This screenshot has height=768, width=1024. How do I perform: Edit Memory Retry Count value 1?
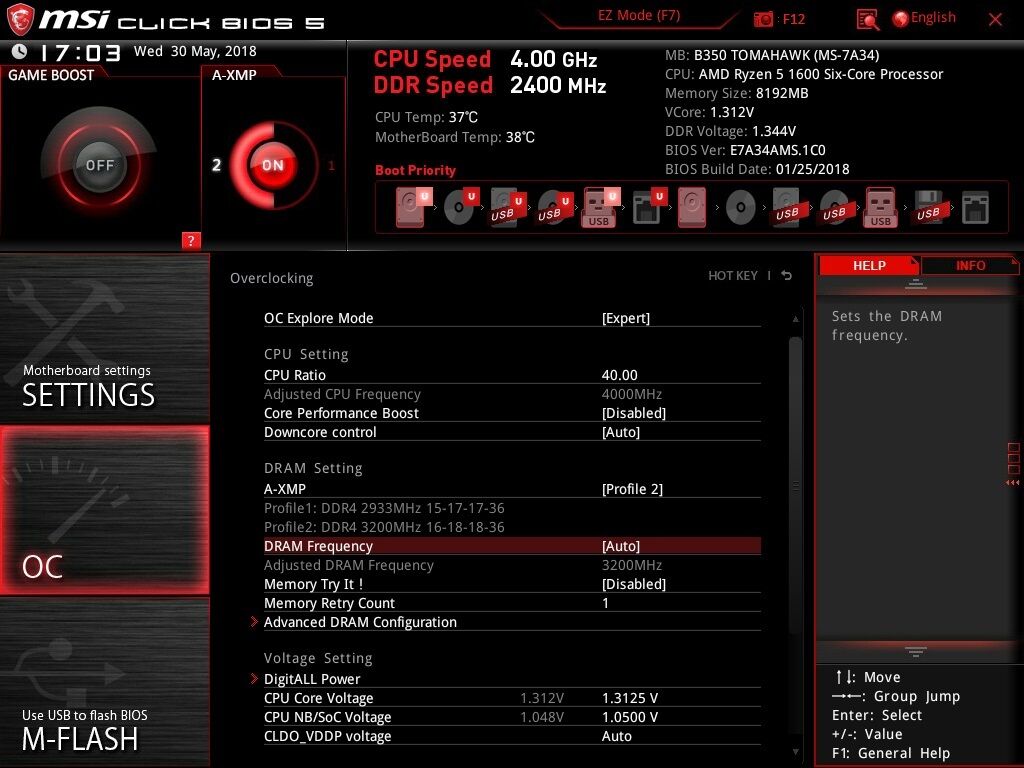pos(605,603)
